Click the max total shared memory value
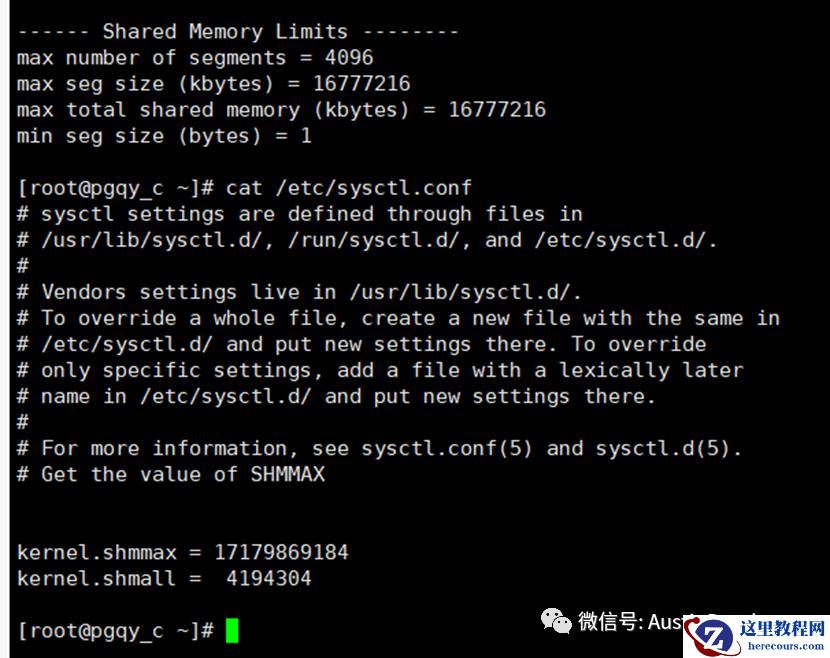830x658 pixels. [497, 110]
